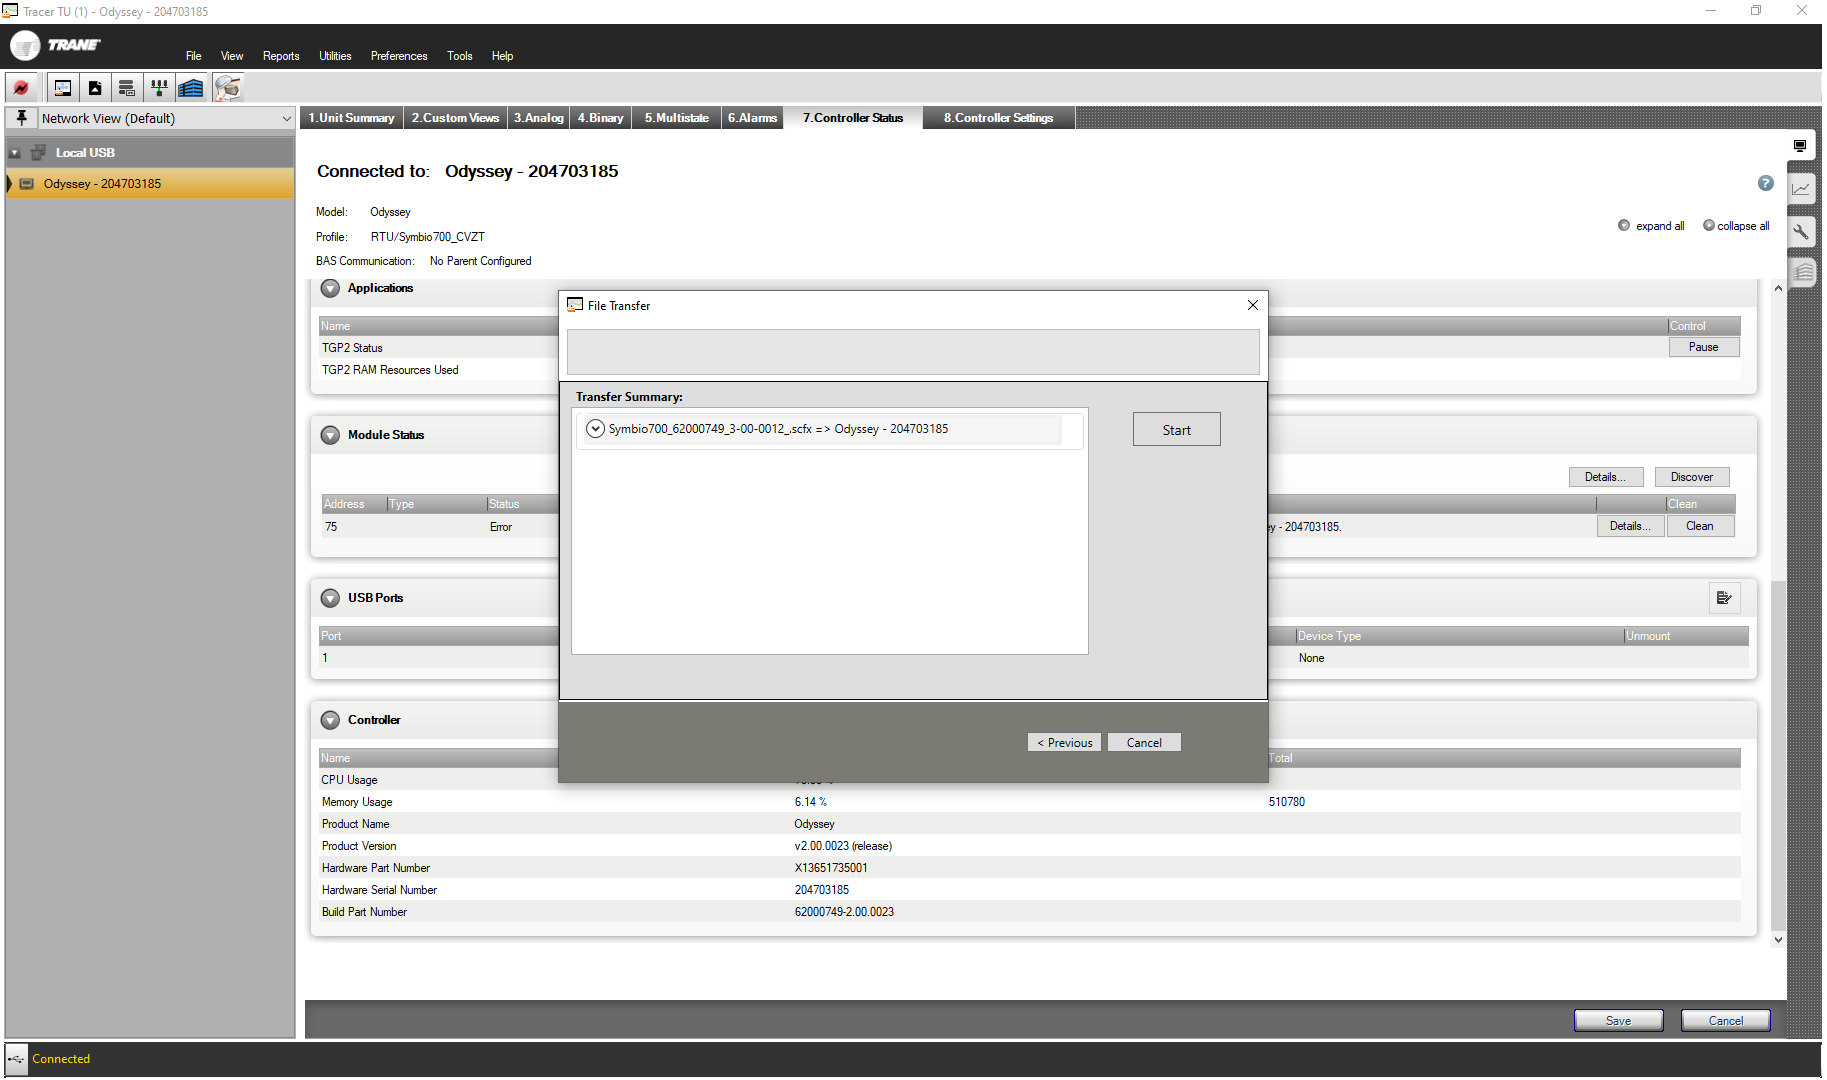Click Cancel next to the Save button
This screenshot has width=1827, height=1080.
point(1725,1021)
